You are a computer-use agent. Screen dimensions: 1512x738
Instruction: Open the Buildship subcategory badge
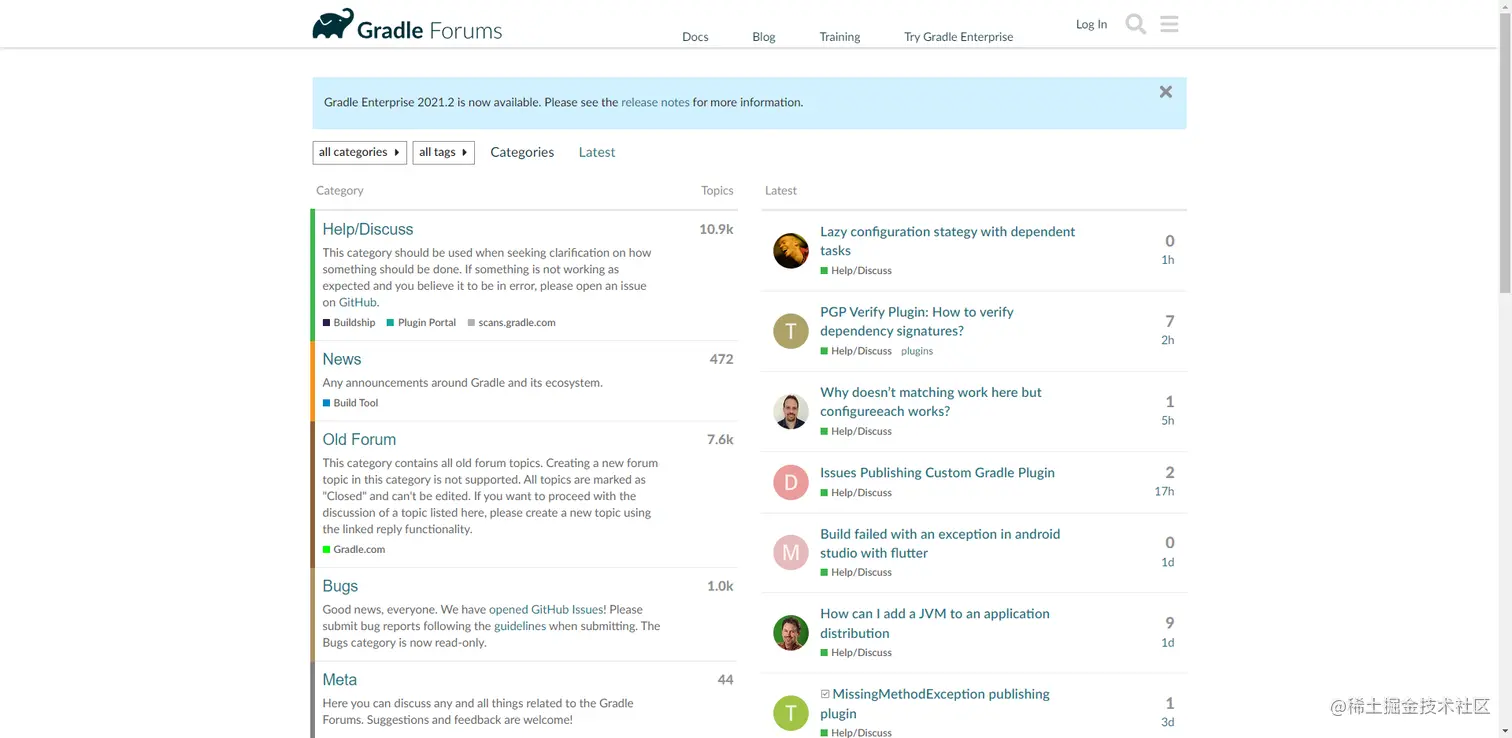(354, 323)
